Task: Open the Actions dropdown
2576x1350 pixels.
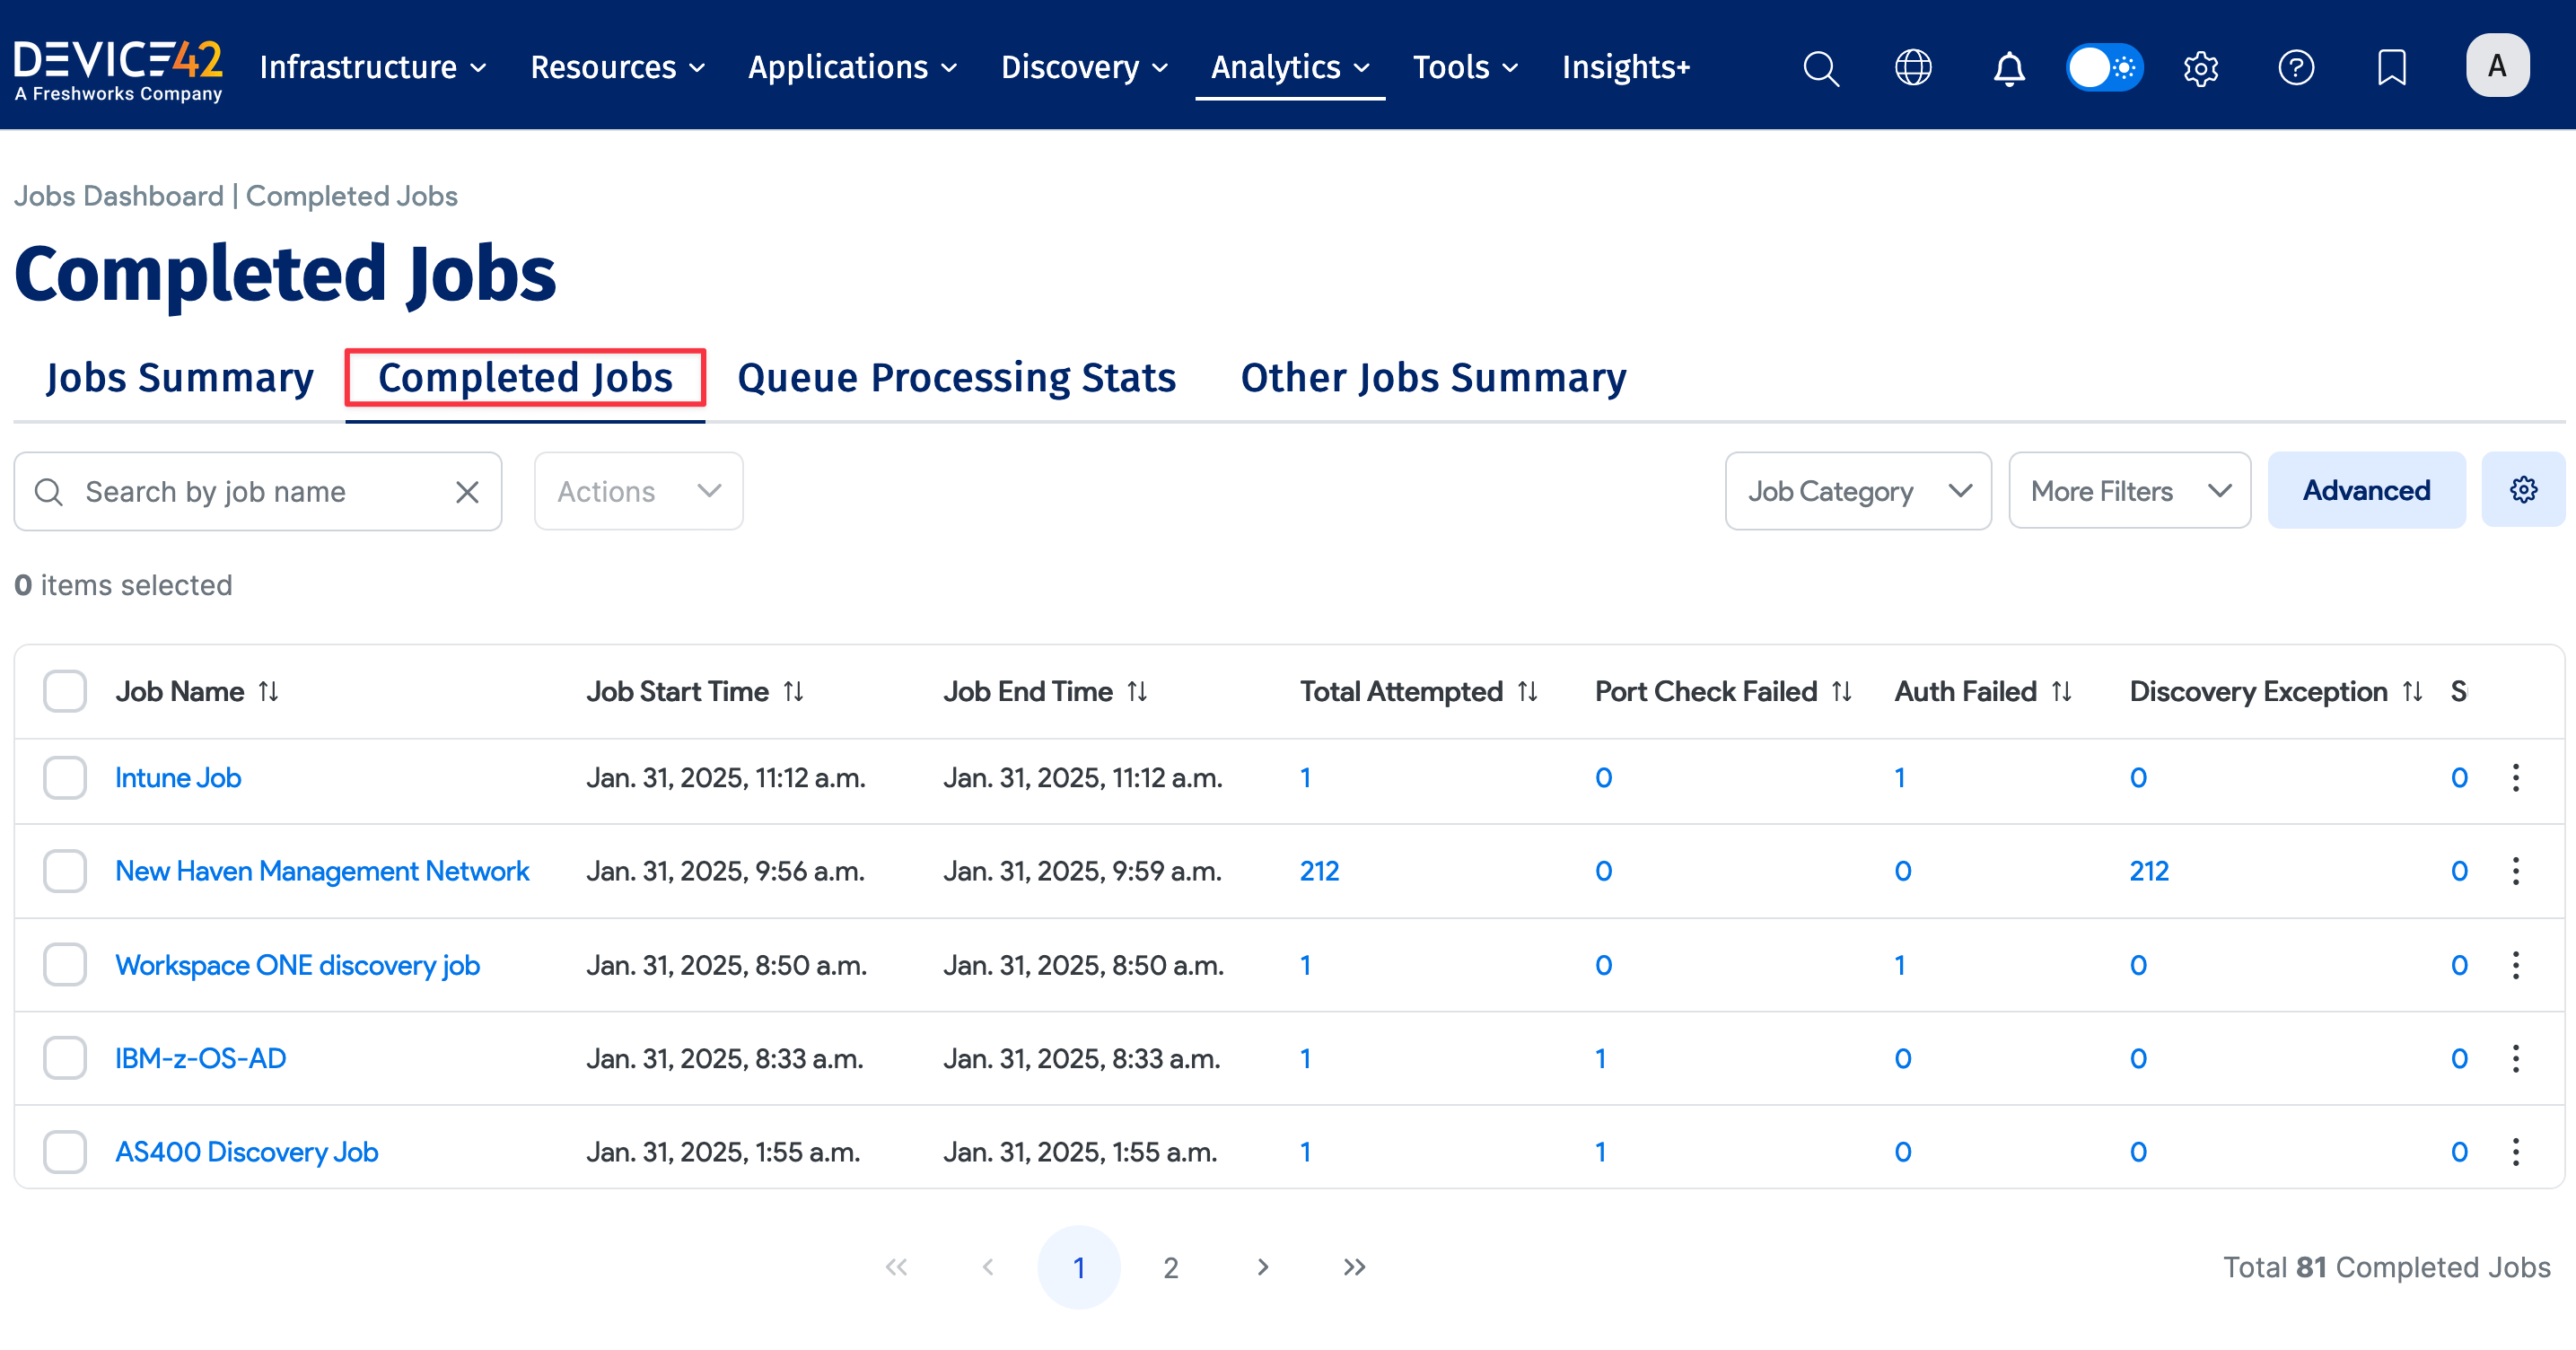Action: pos(637,490)
